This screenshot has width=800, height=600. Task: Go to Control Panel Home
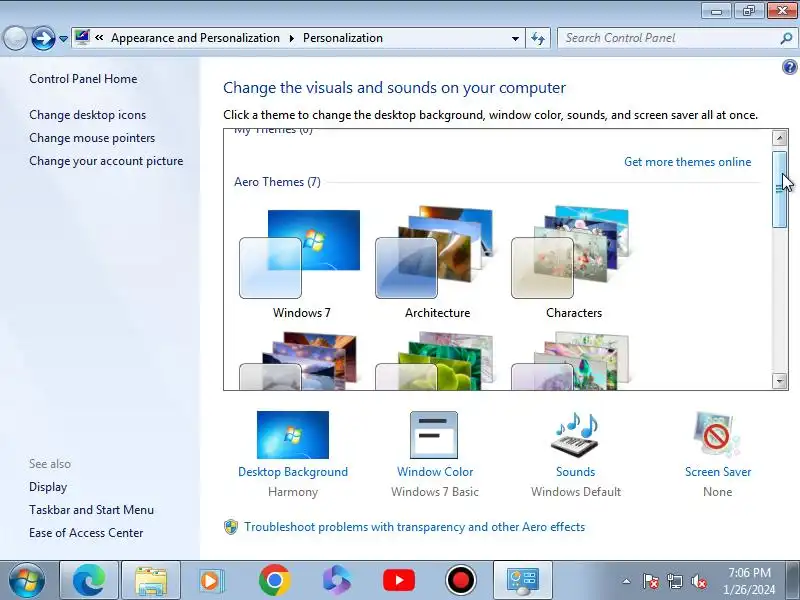(83, 79)
